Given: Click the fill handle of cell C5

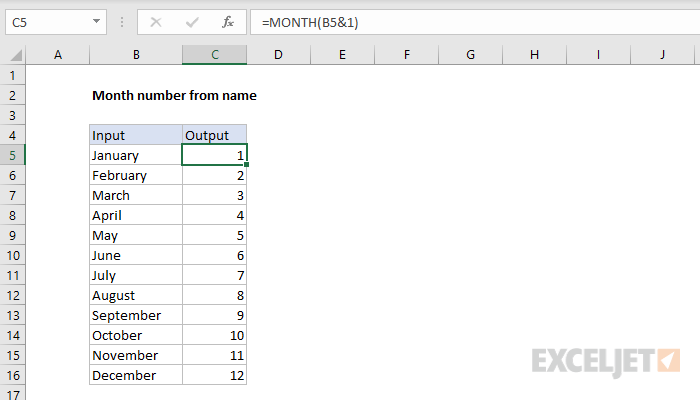Looking at the screenshot, I should click(x=246, y=165).
